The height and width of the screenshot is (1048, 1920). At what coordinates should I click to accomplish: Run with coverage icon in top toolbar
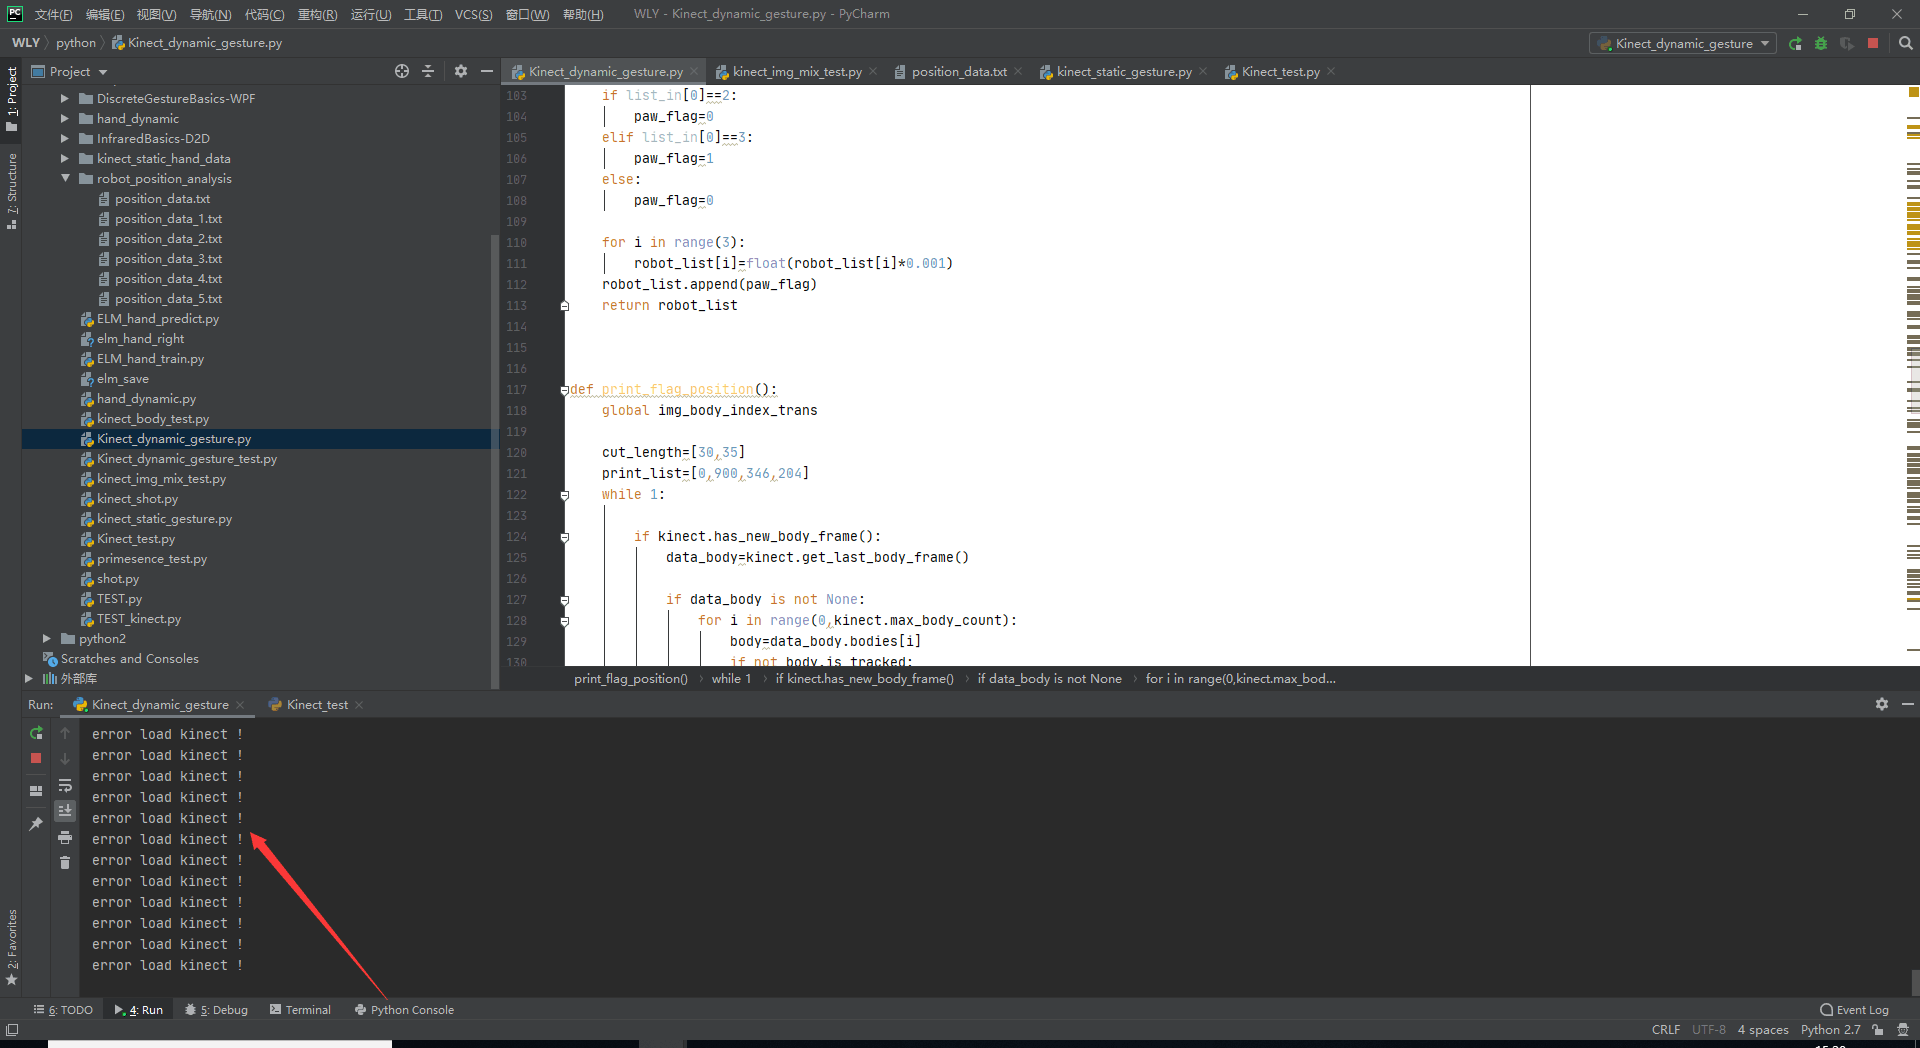click(1847, 43)
